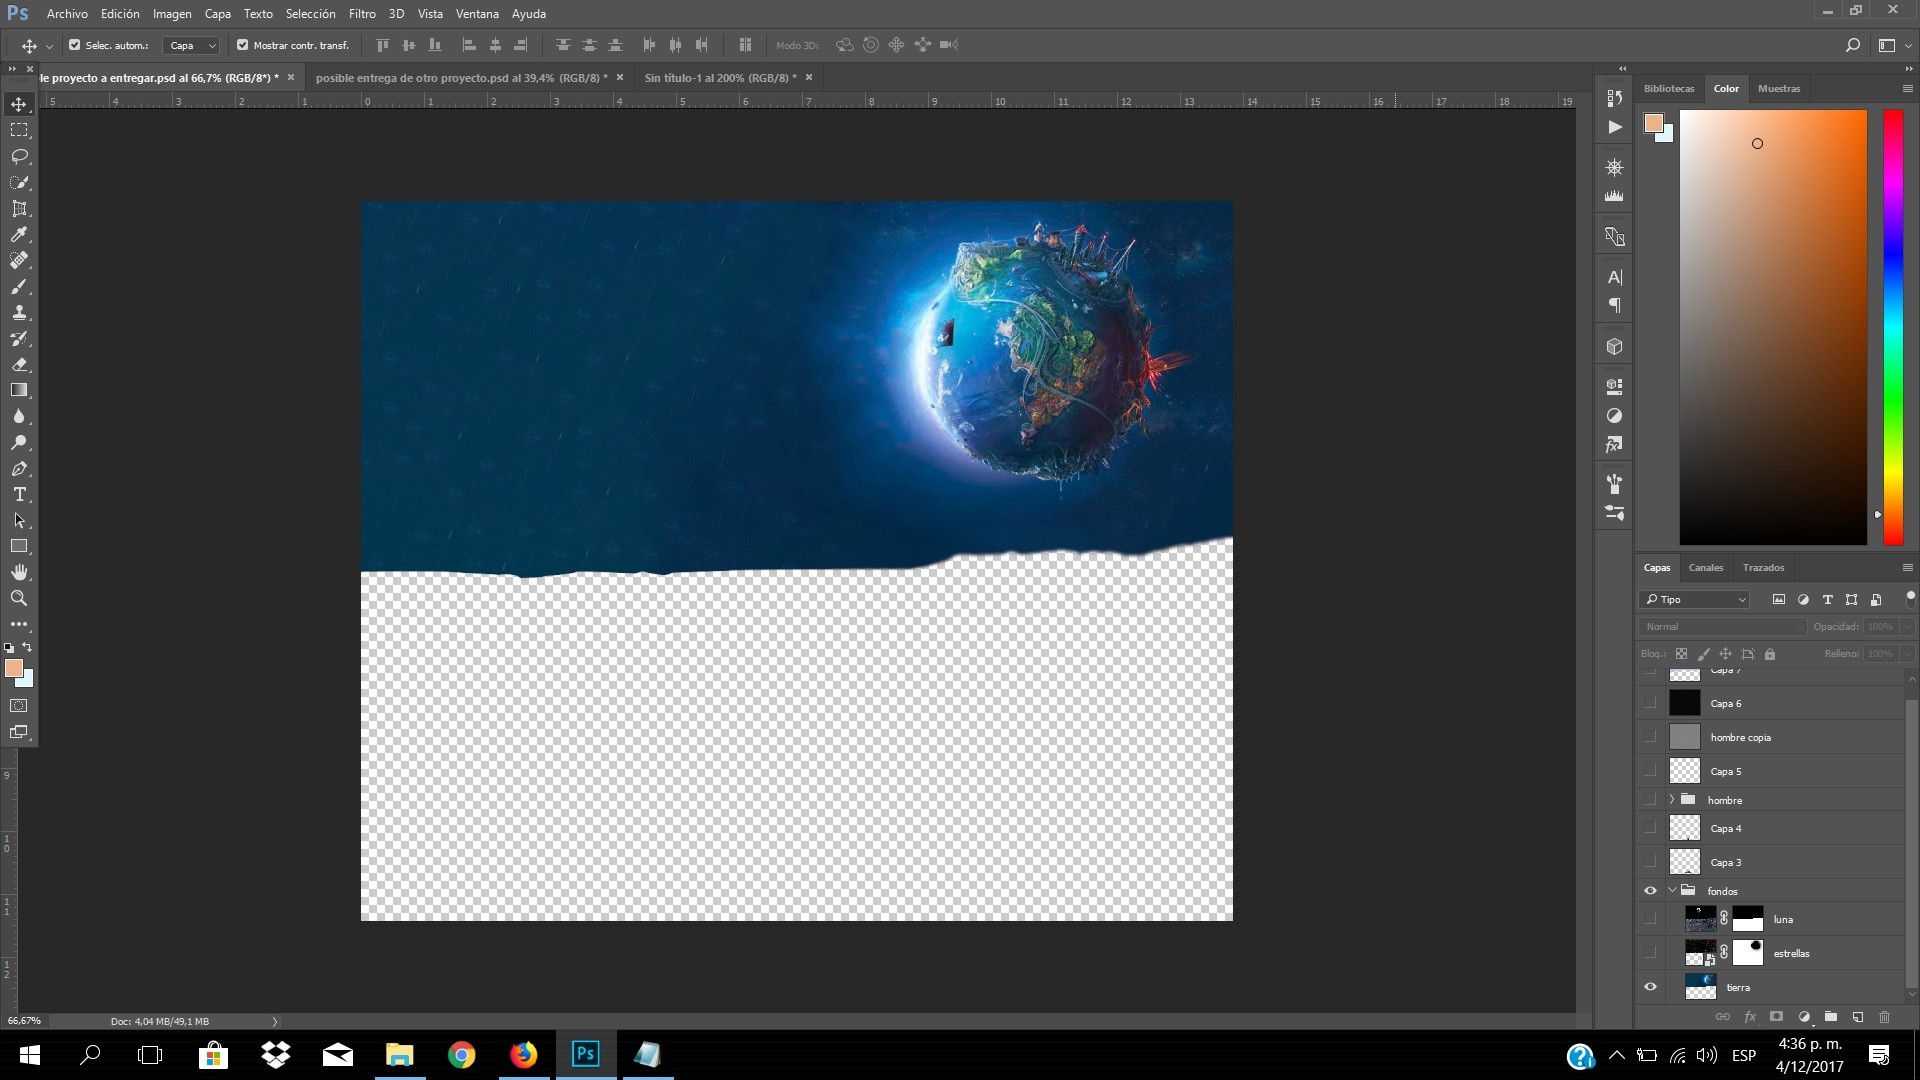Screen dimensions: 1920x1080
Task: Select the Healing Brush tool
Action: point(19,260)
